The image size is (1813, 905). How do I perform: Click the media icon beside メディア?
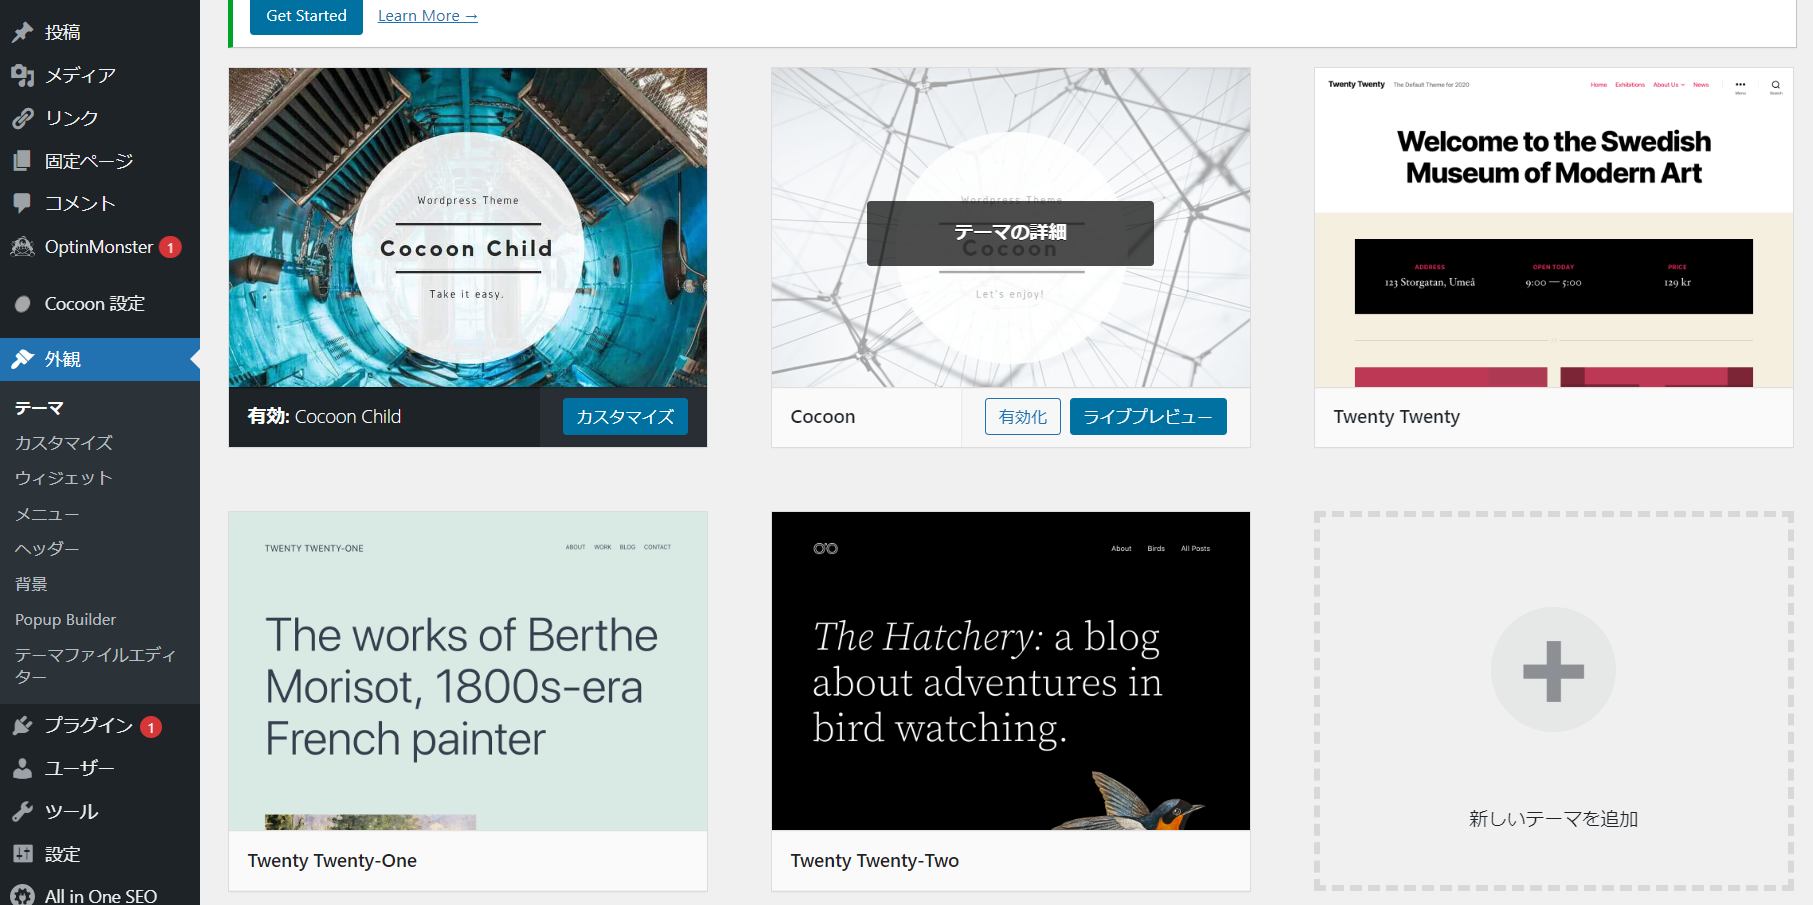pos(22,75)
